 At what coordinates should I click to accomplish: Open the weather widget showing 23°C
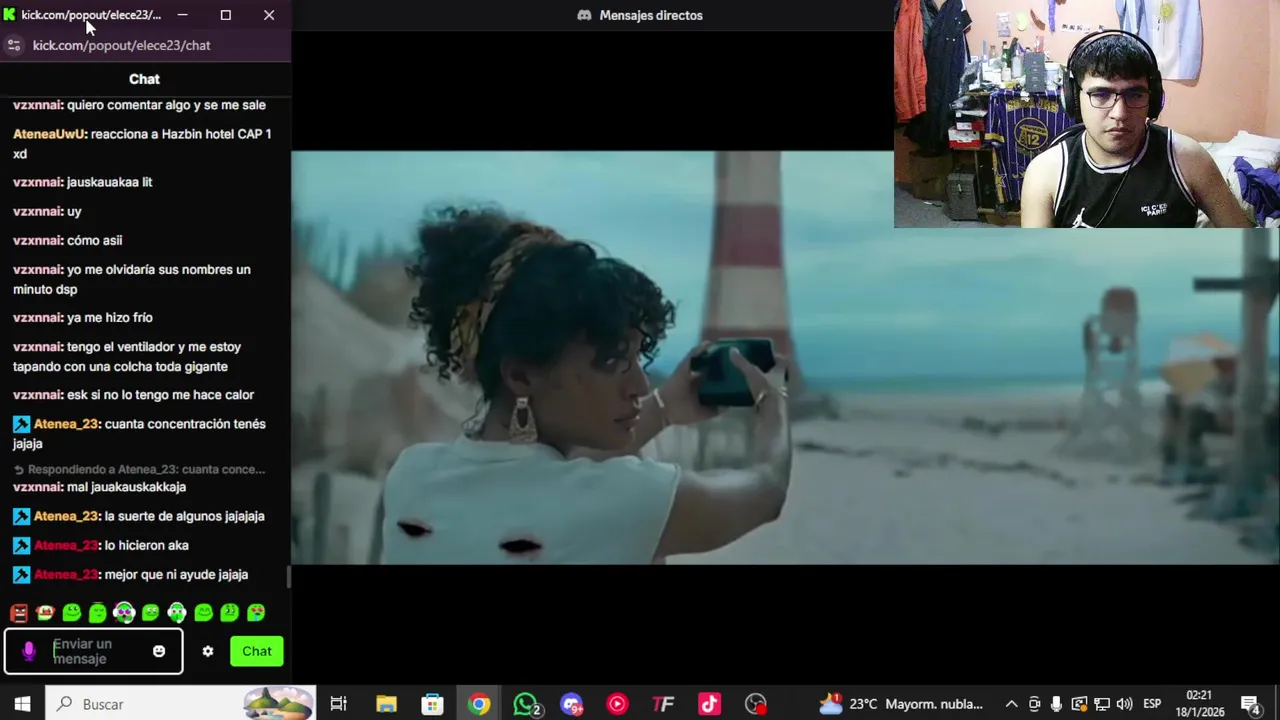(x=901, y=704)
